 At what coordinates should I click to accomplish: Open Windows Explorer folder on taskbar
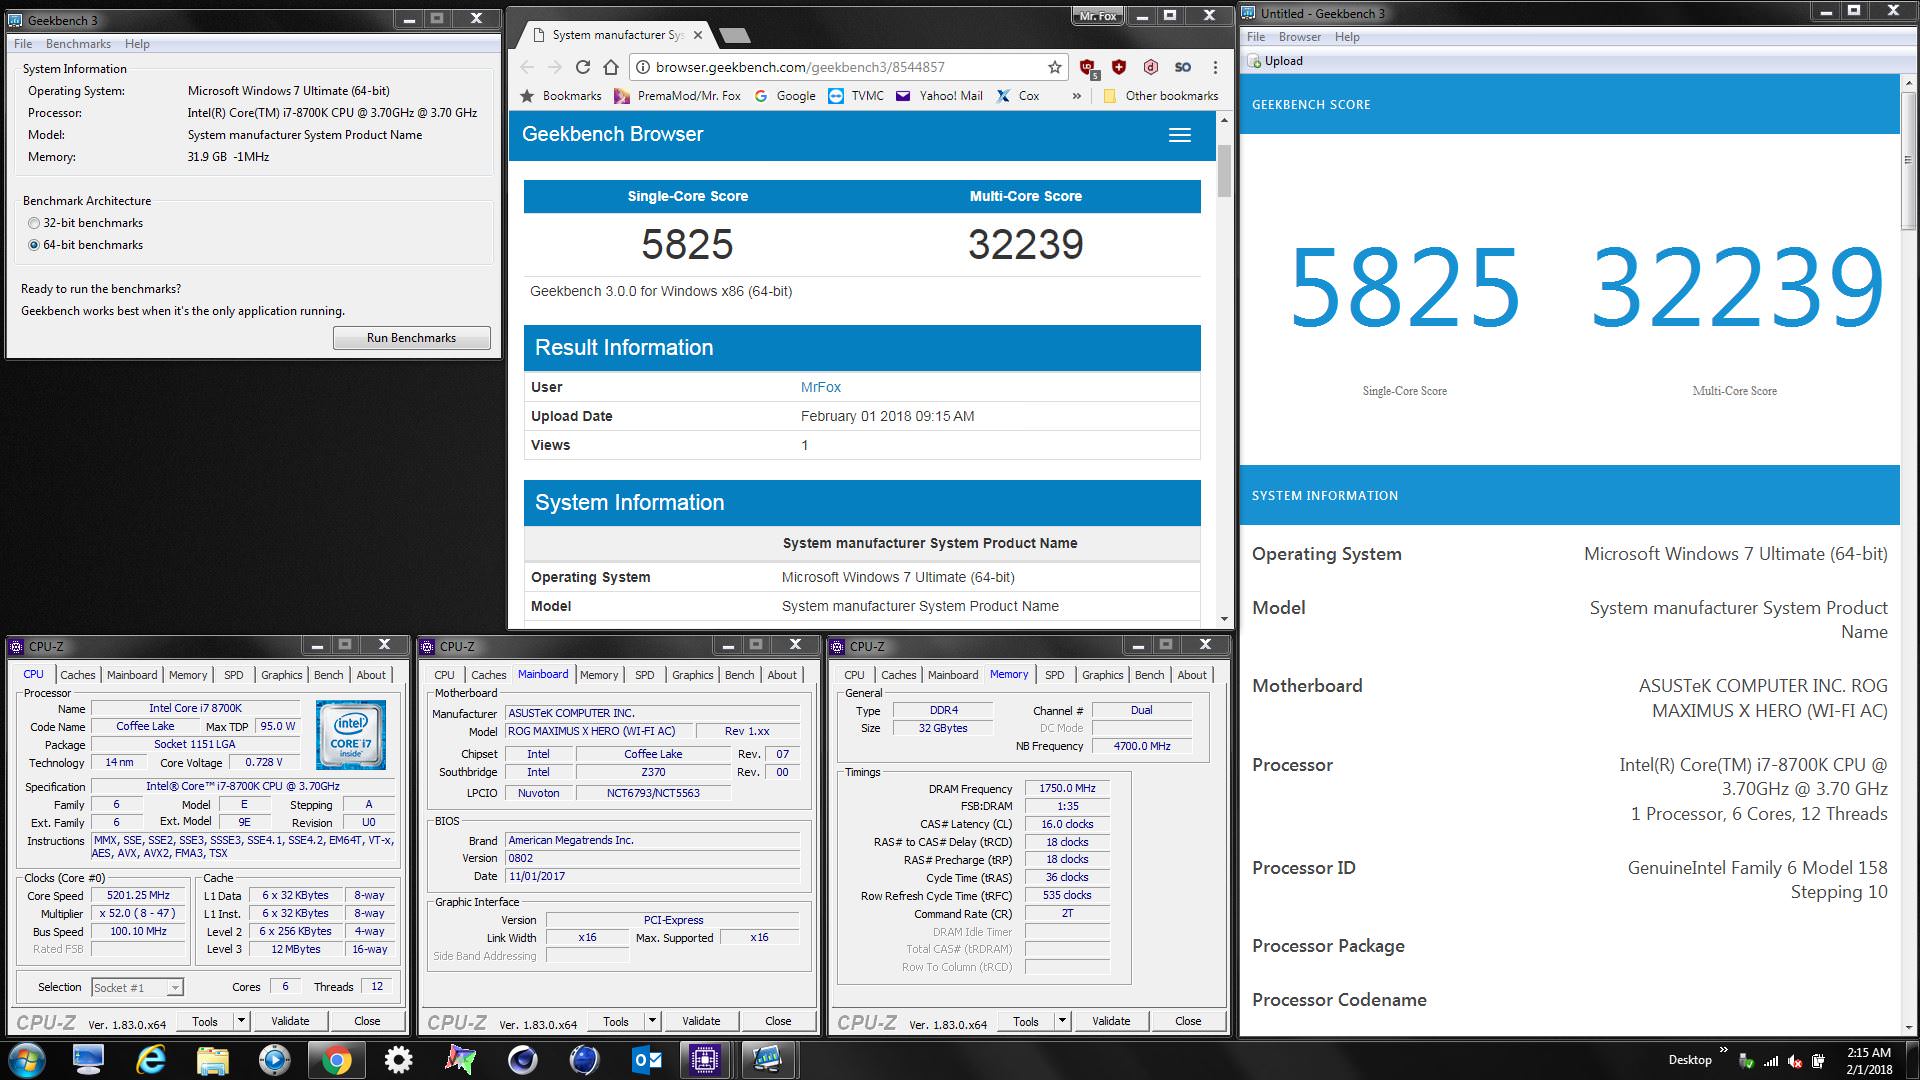coord(213,1059)
